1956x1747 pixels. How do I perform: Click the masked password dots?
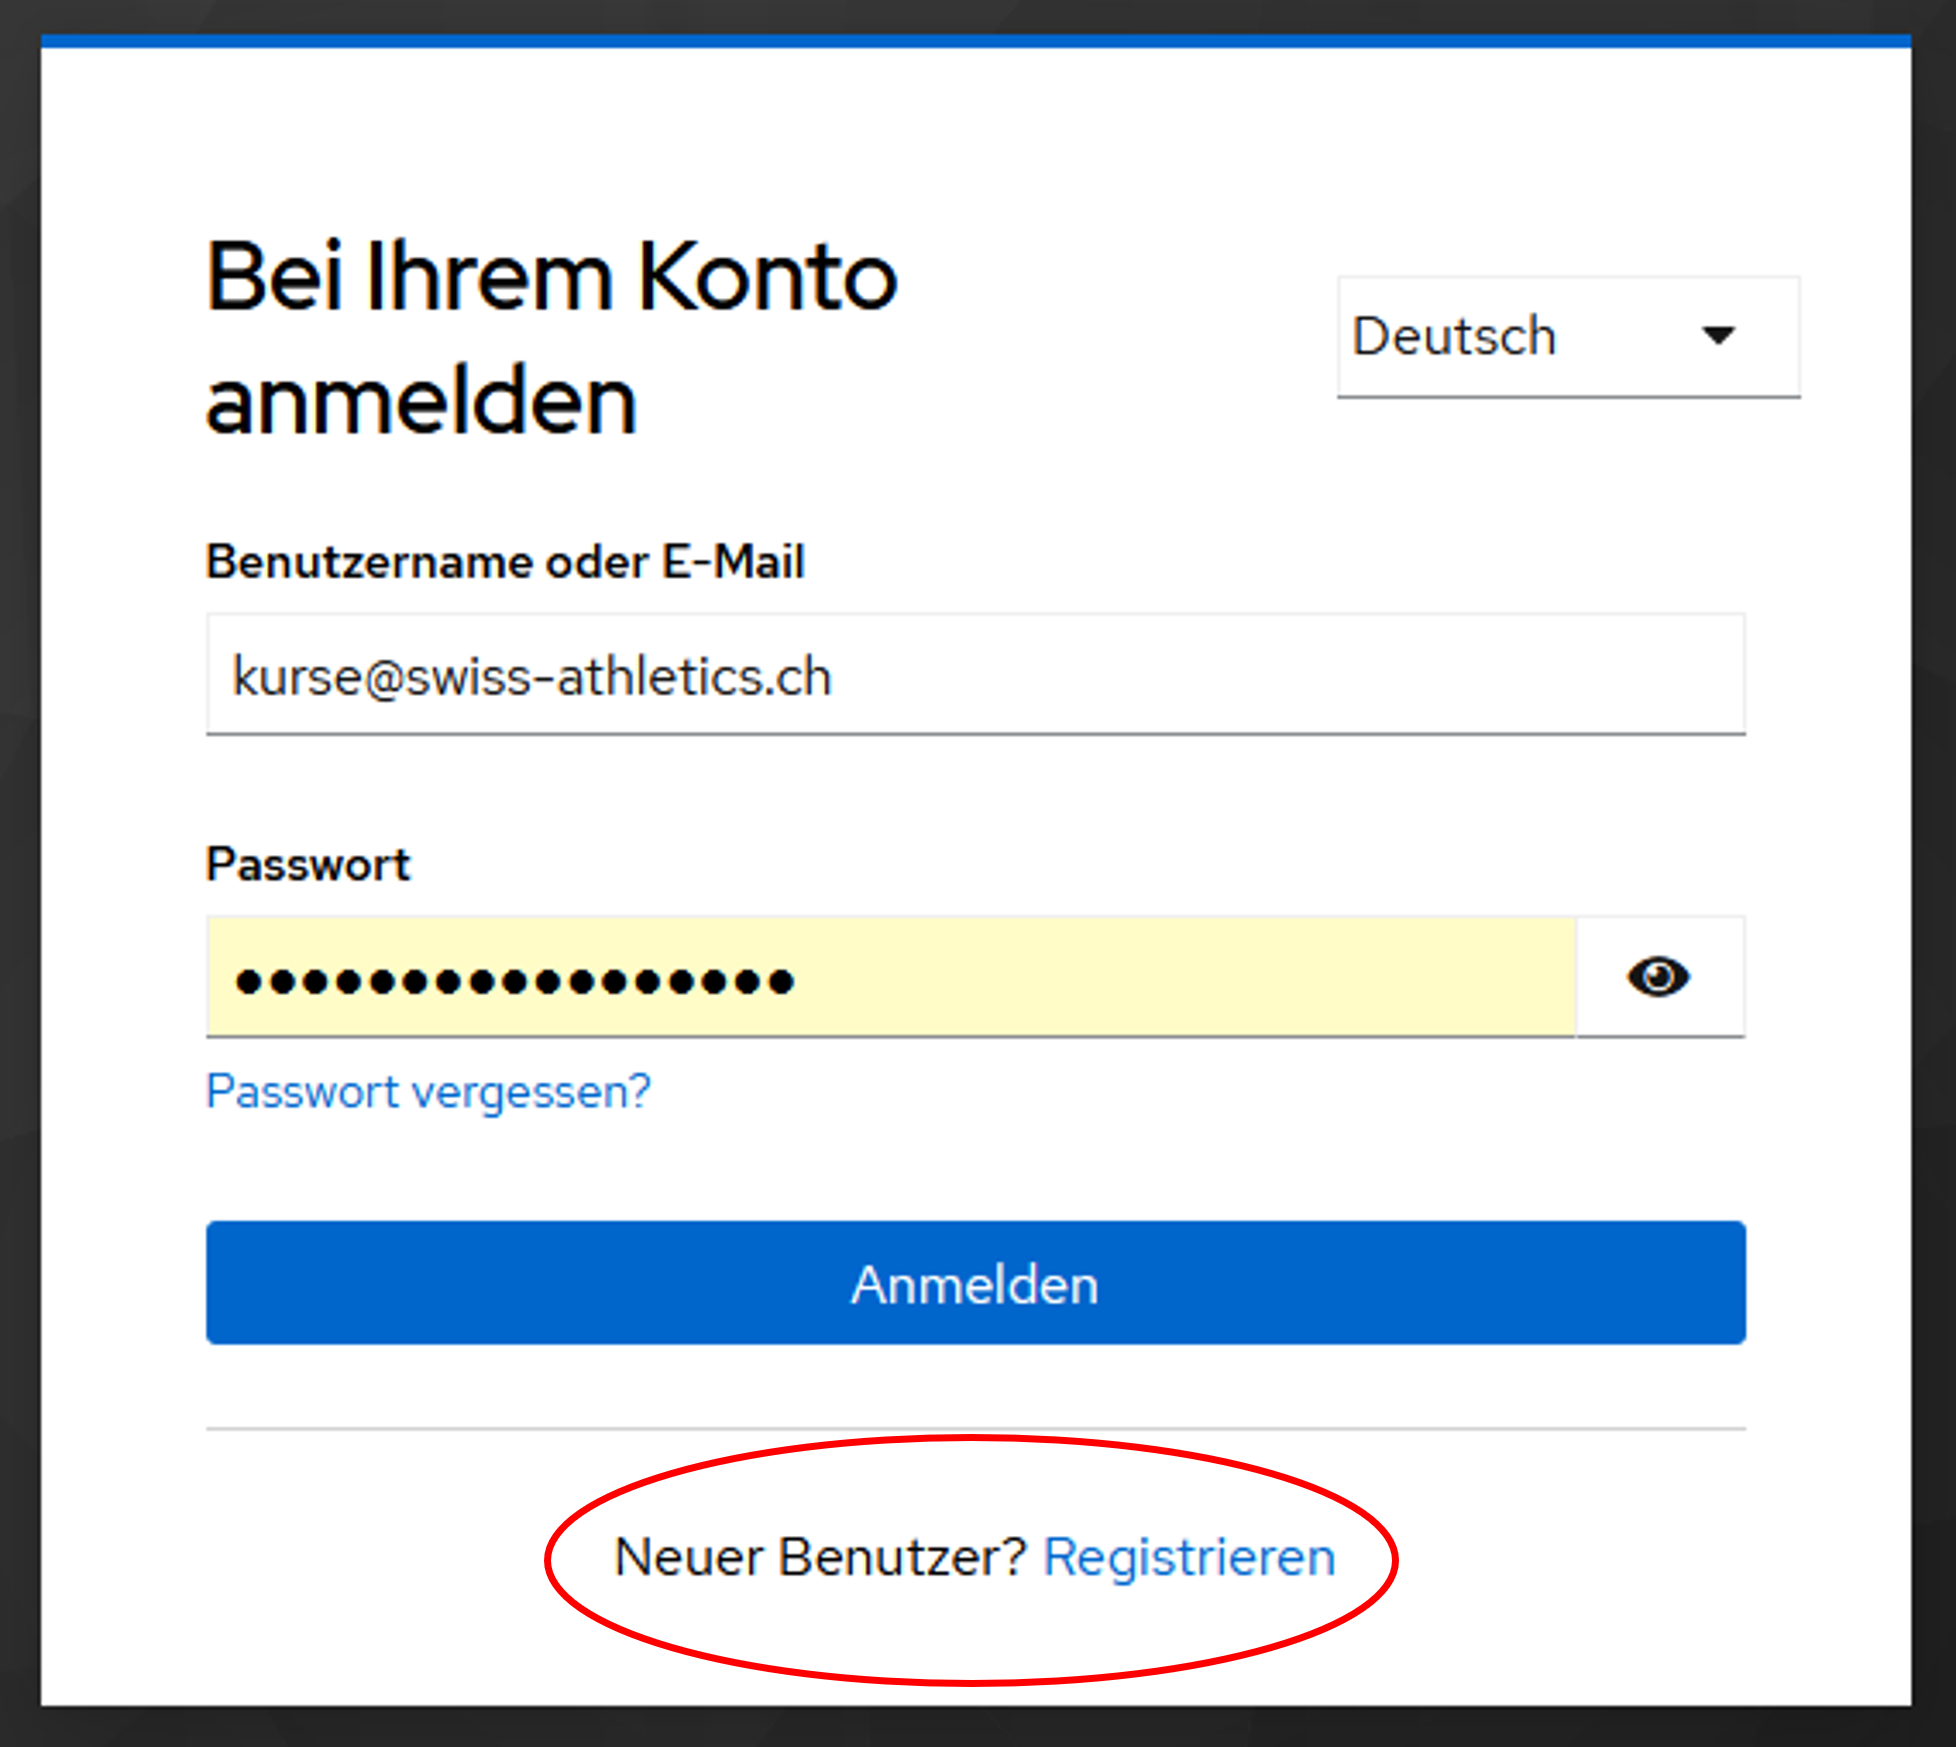514,981
